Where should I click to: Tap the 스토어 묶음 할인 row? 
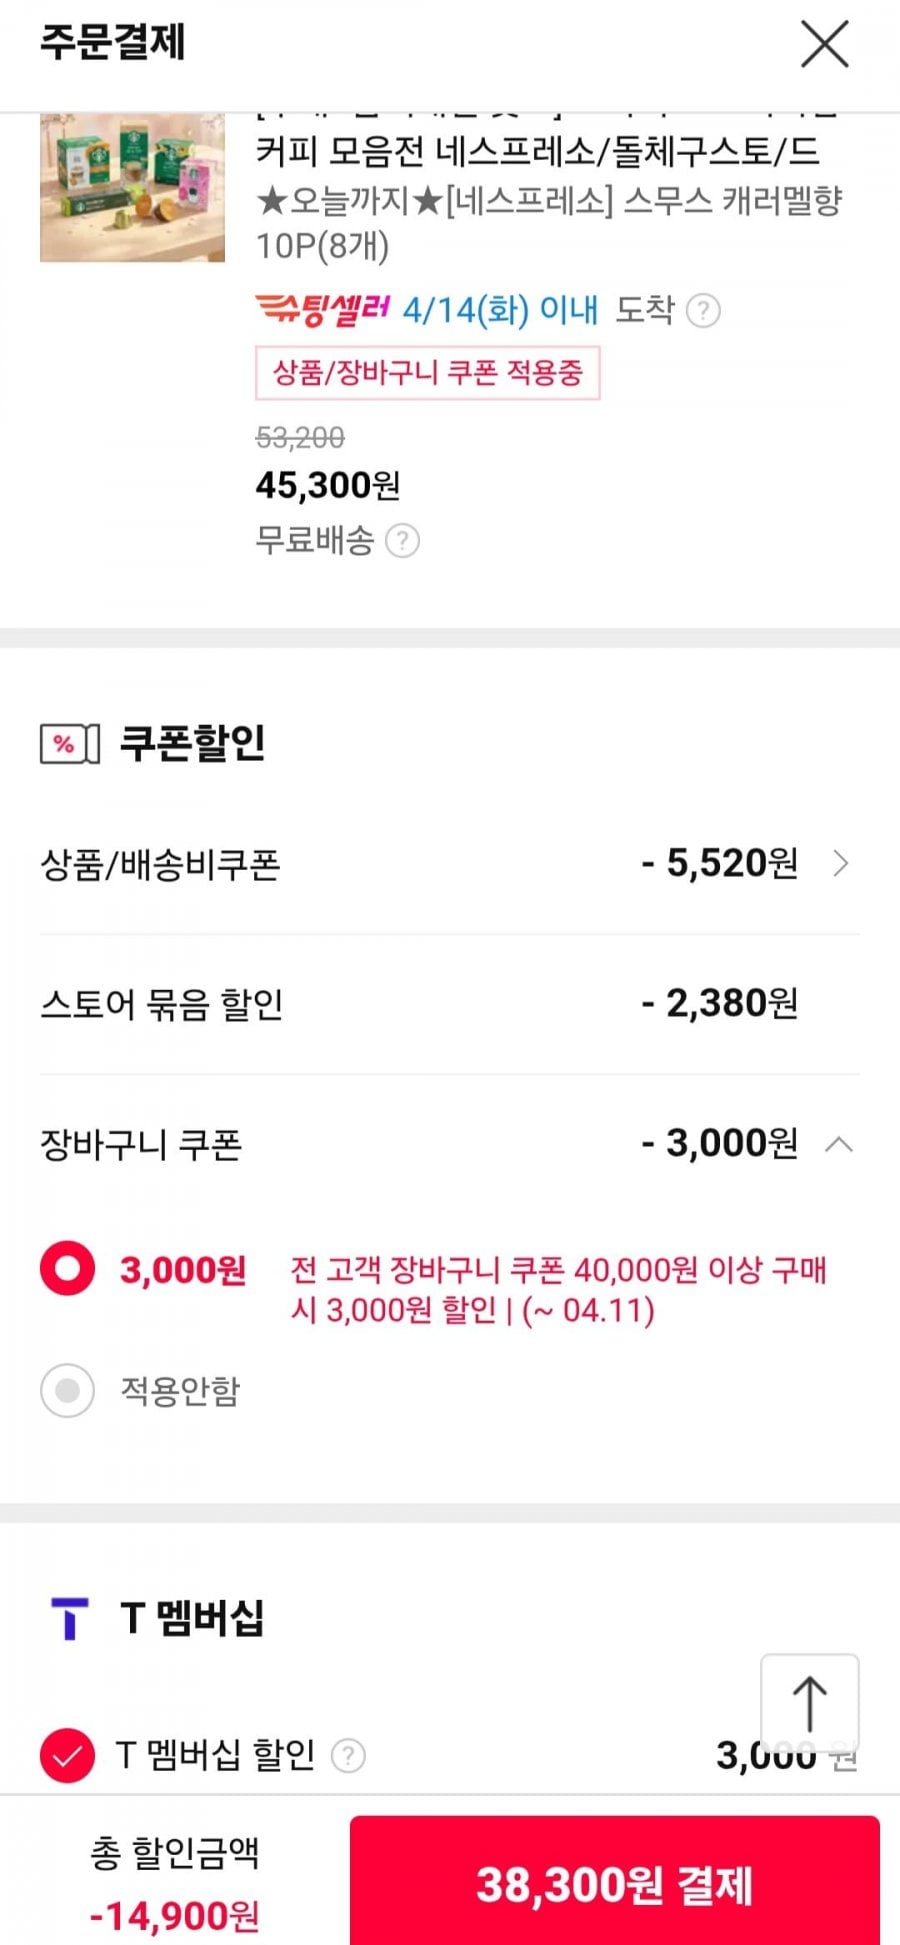[x=449, y=1004]
